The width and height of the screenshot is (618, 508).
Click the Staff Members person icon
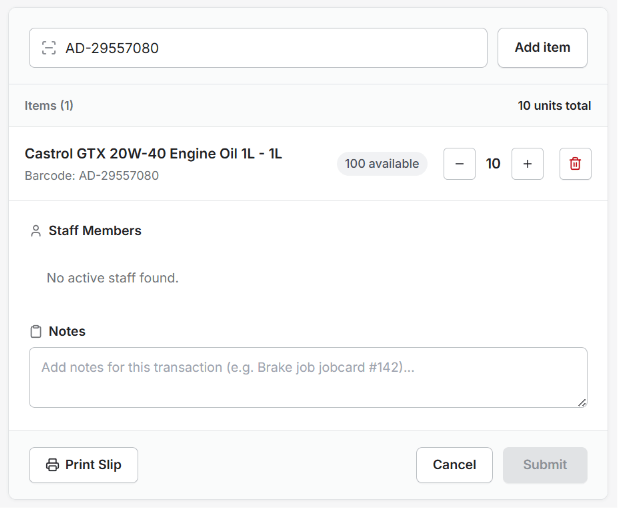36,231
